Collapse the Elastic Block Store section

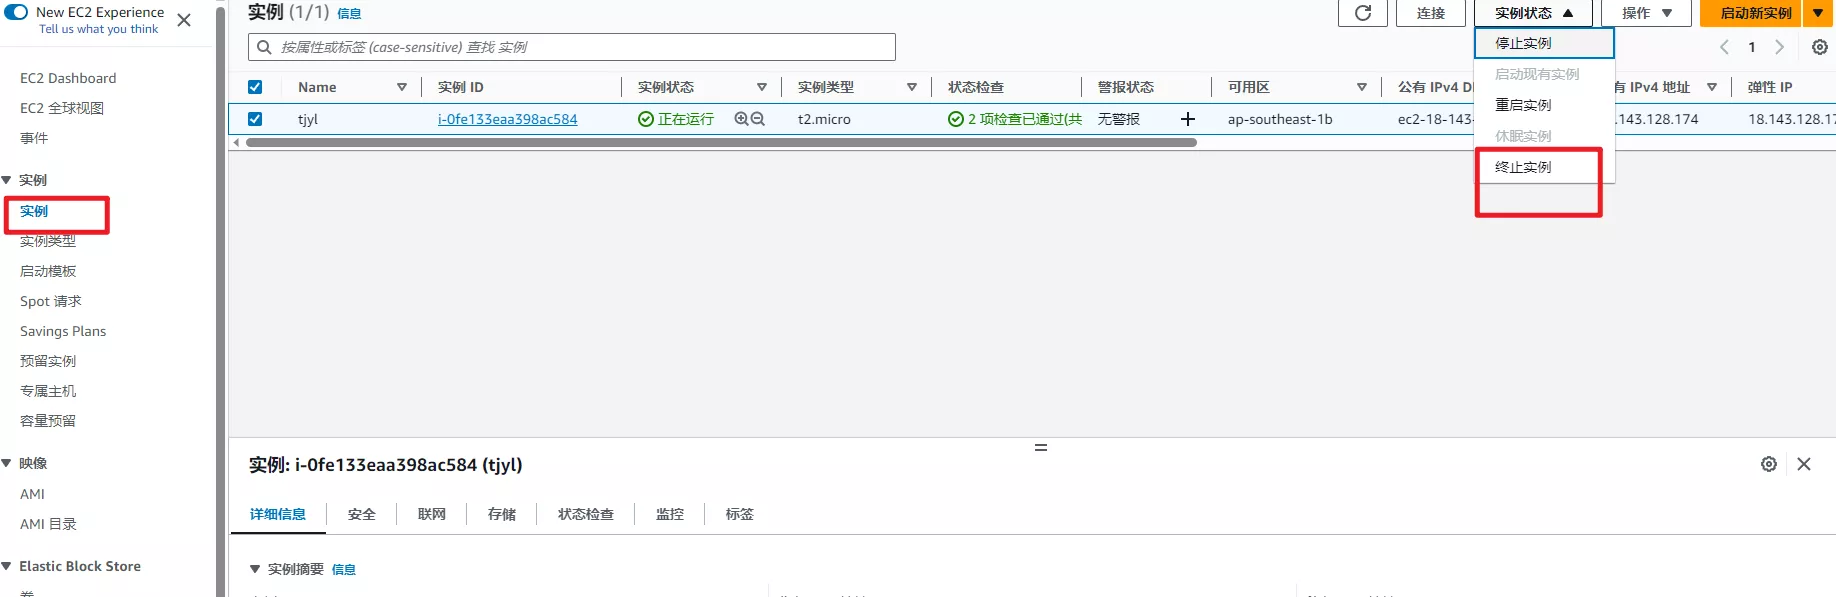click(x=7, y=566)
